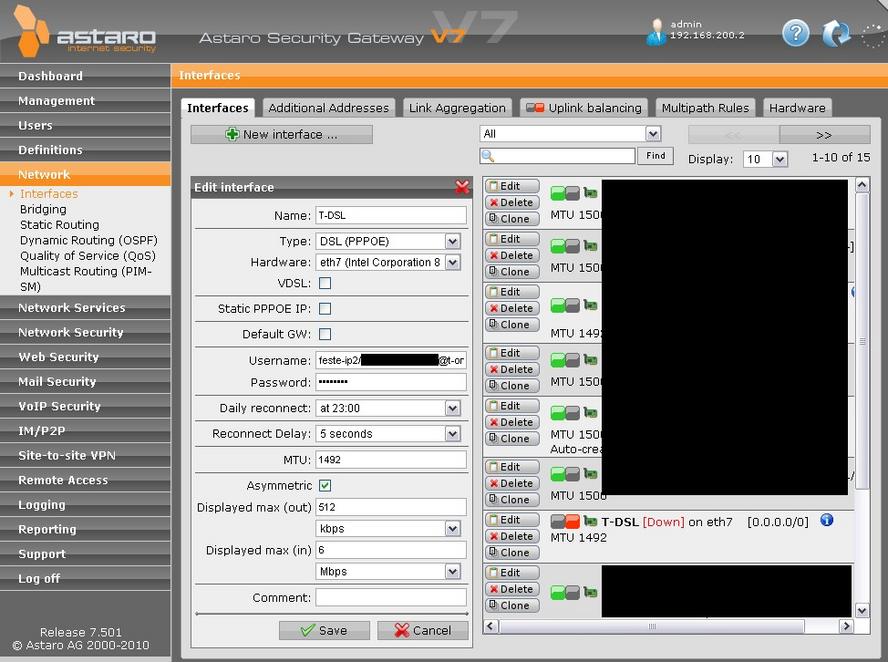This screenshot has width=888, height=662.
Task: Click the search magnifier icon
Action: (488, 156)
